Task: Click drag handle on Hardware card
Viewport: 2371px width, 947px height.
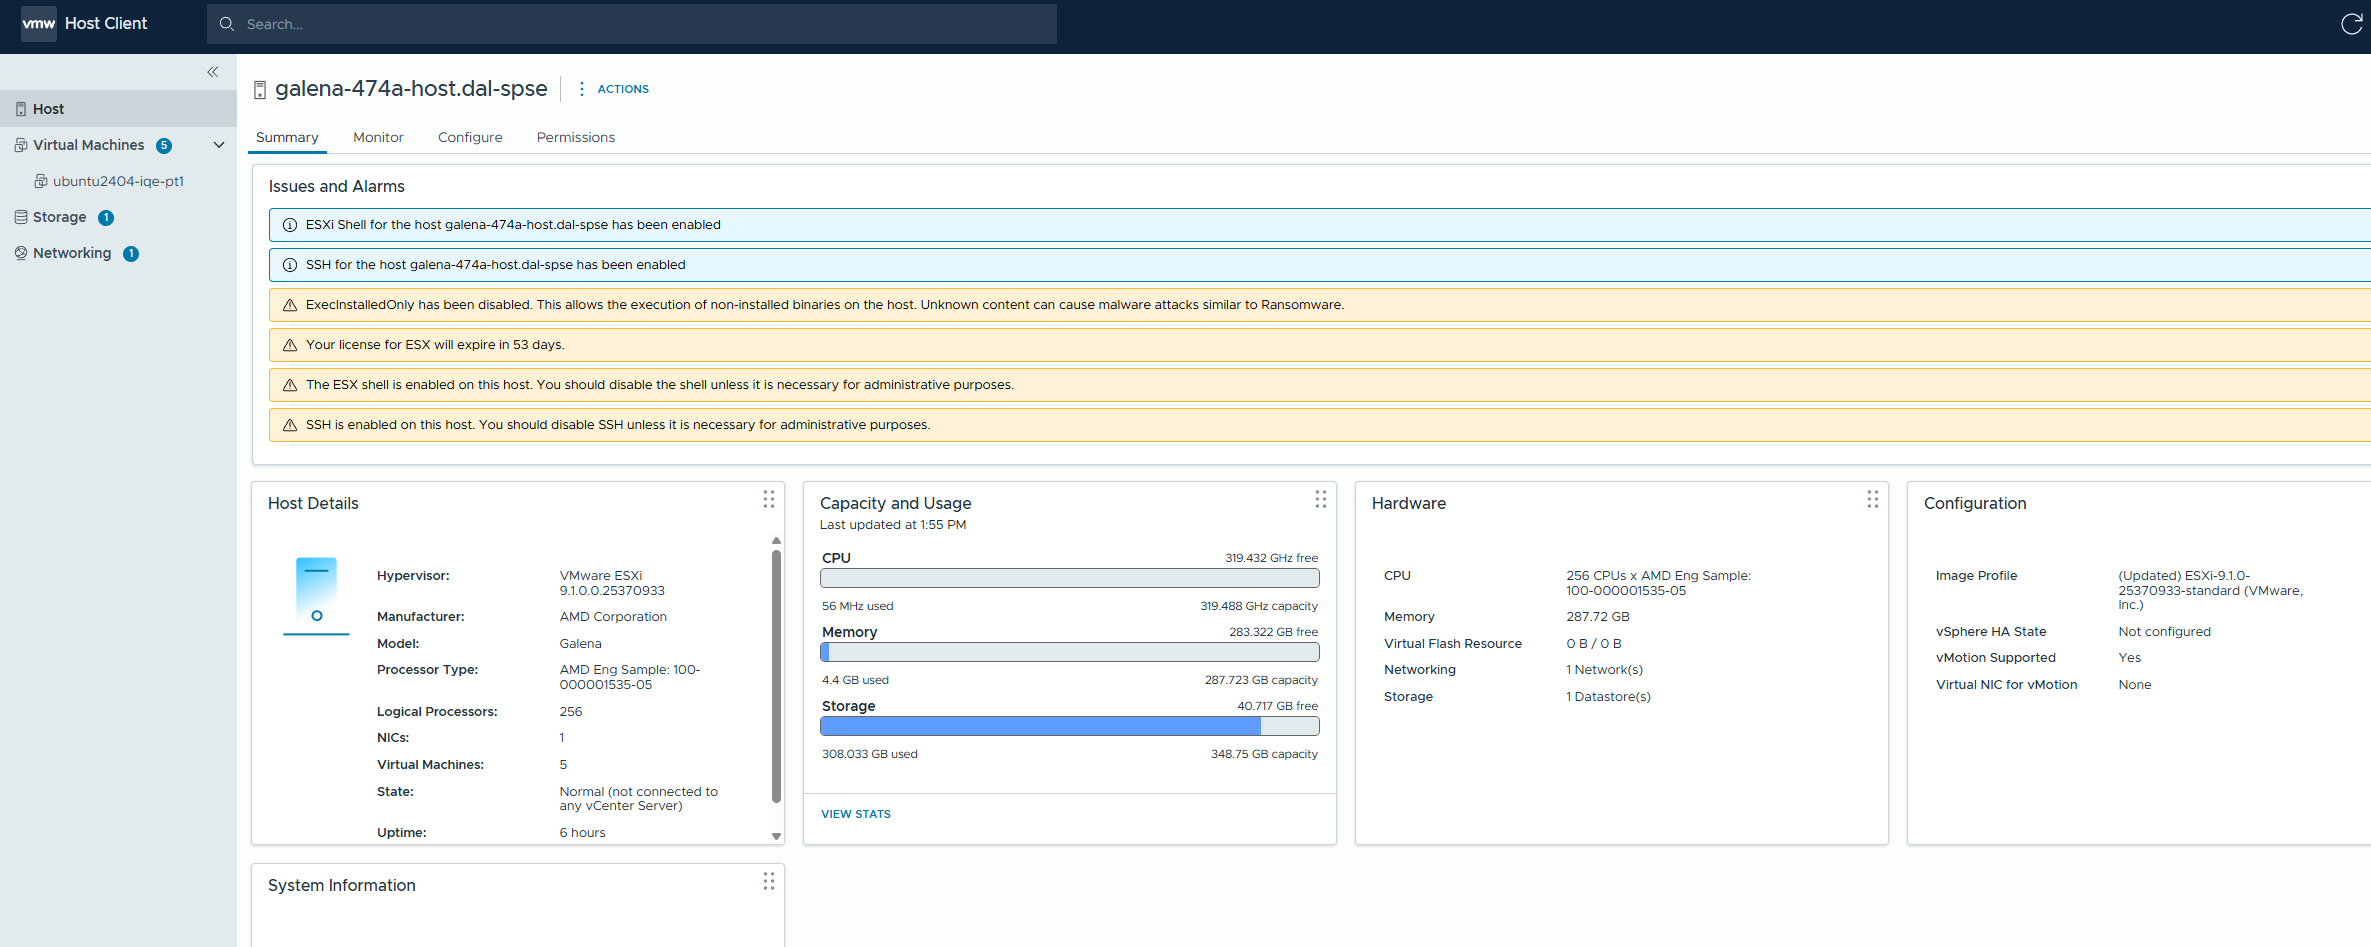Action: point(1873,499)
